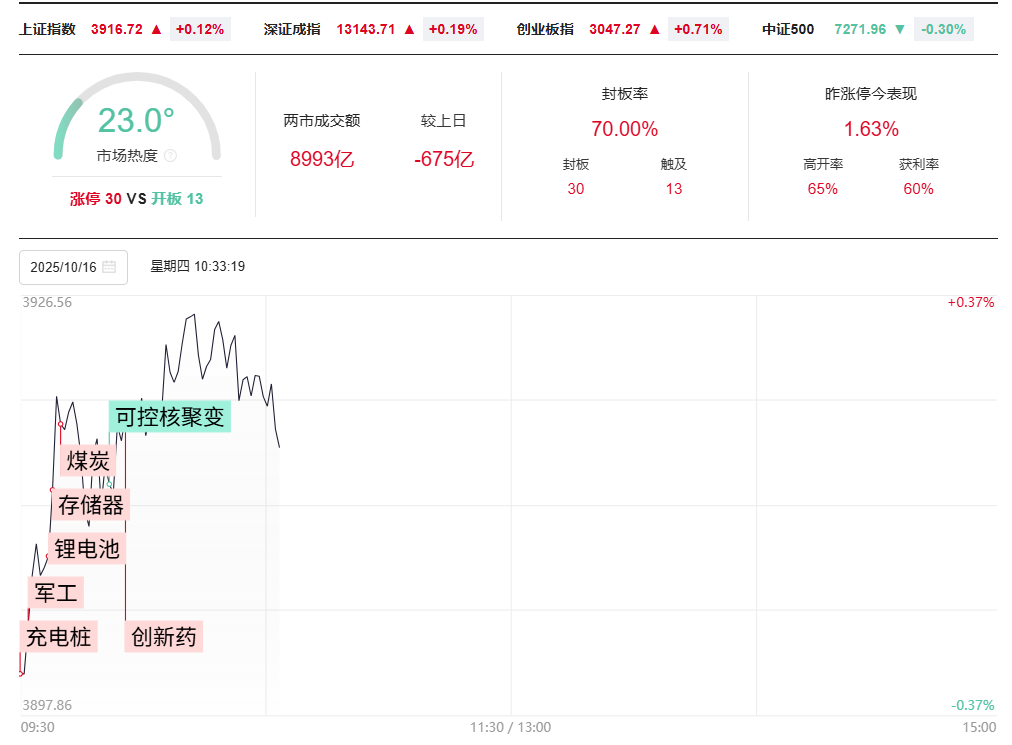Screen dimensions: 1012x745
Task: Click the 存储器 sector label
Action: tap(91, 505)
